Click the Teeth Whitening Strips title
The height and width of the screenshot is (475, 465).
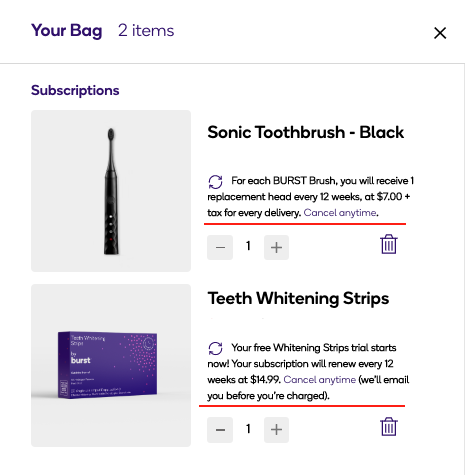point(298,298)
